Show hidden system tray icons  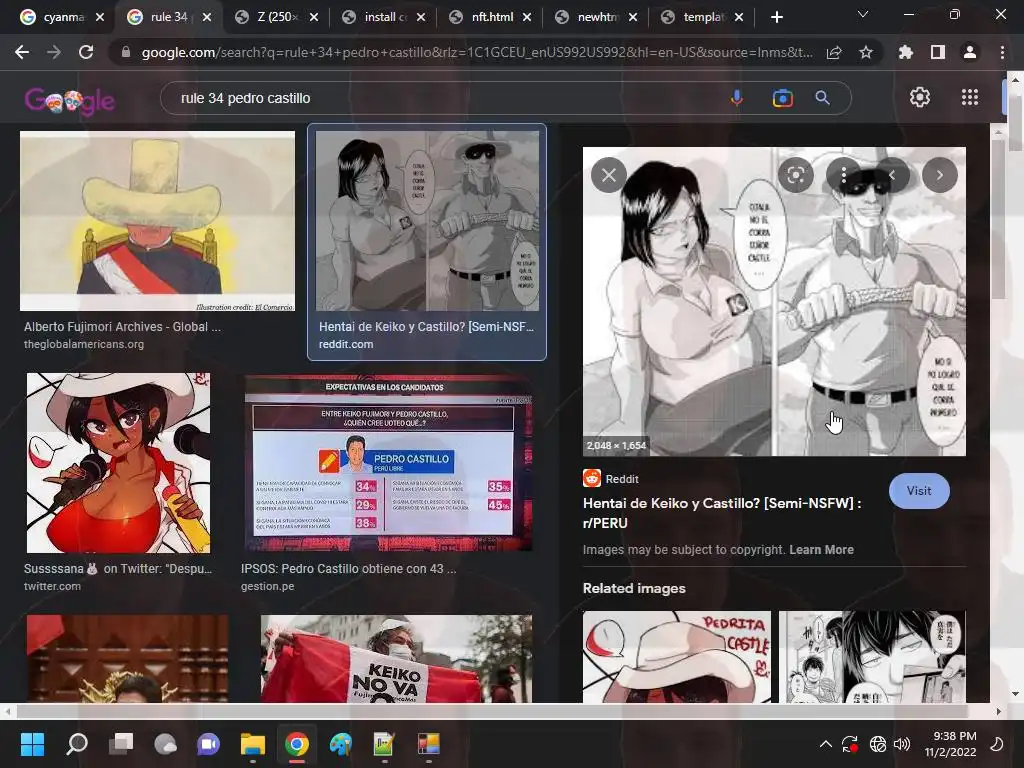pos(825,744)
